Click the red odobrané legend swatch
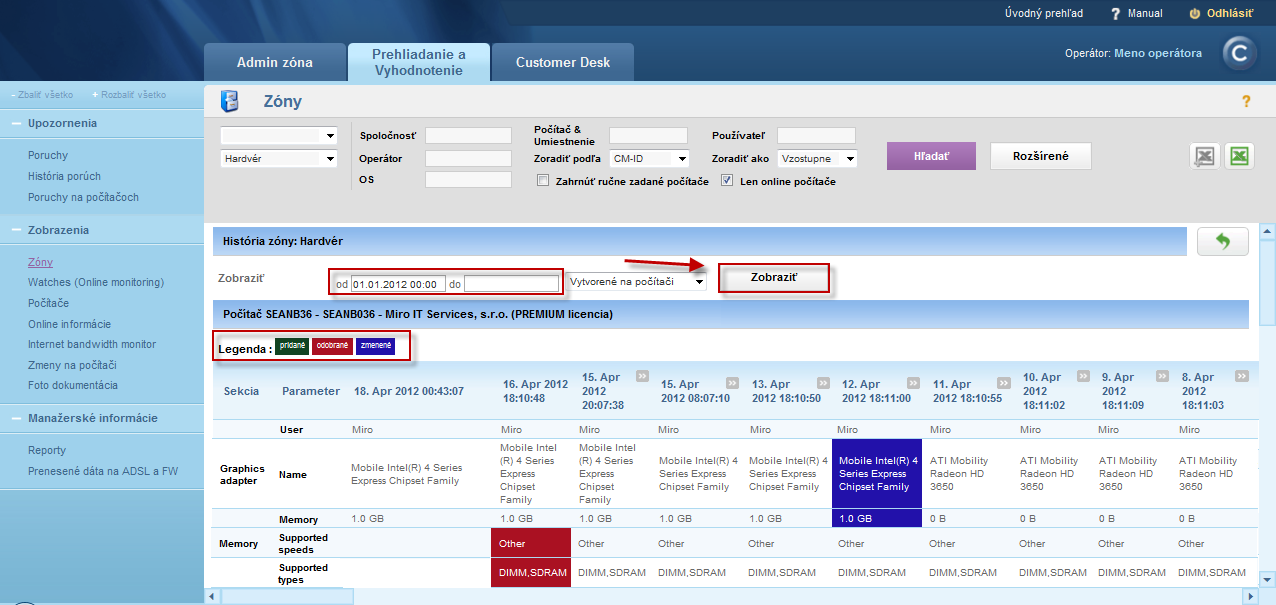 pyautogui.click(x=331, y=346)
